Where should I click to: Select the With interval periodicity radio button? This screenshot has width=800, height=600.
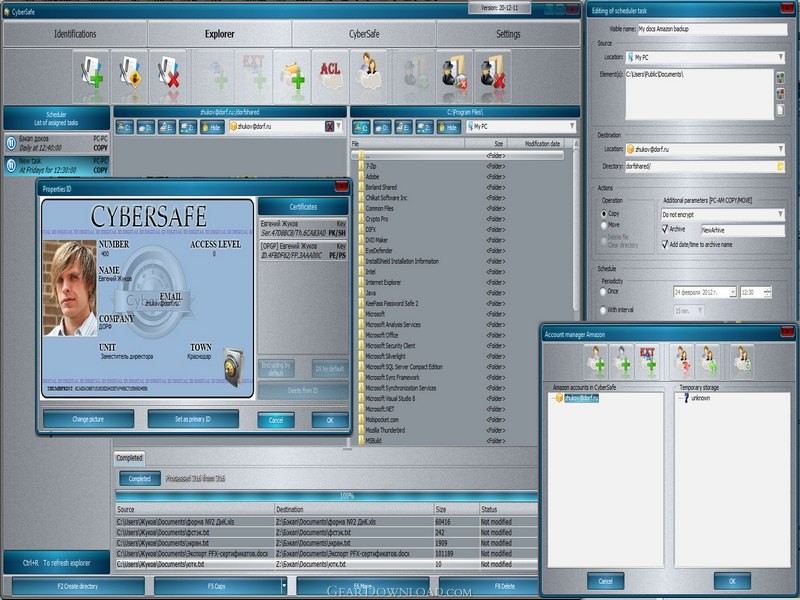603,310
